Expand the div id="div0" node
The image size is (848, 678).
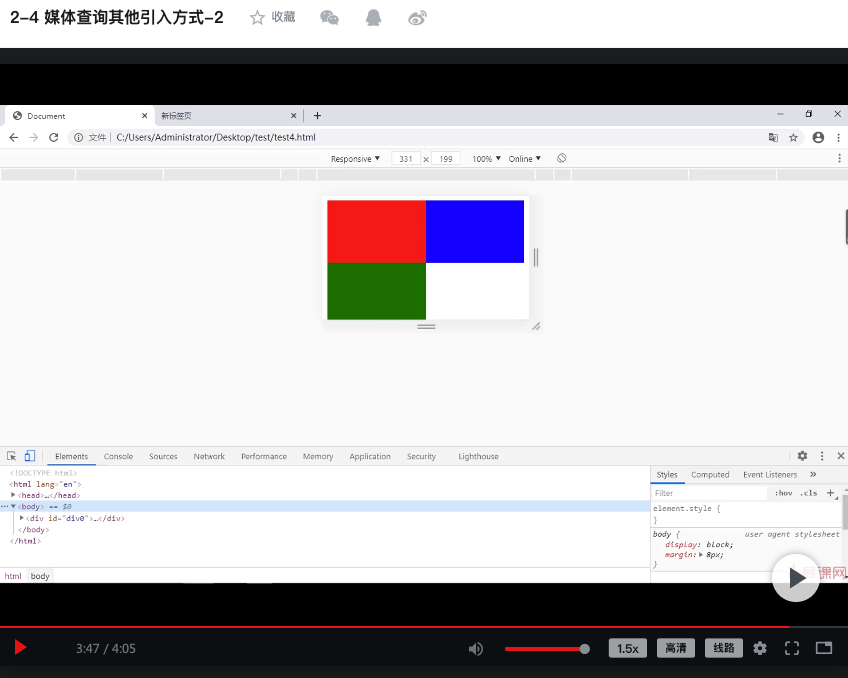pyautogui.click(x=22, y=518)
